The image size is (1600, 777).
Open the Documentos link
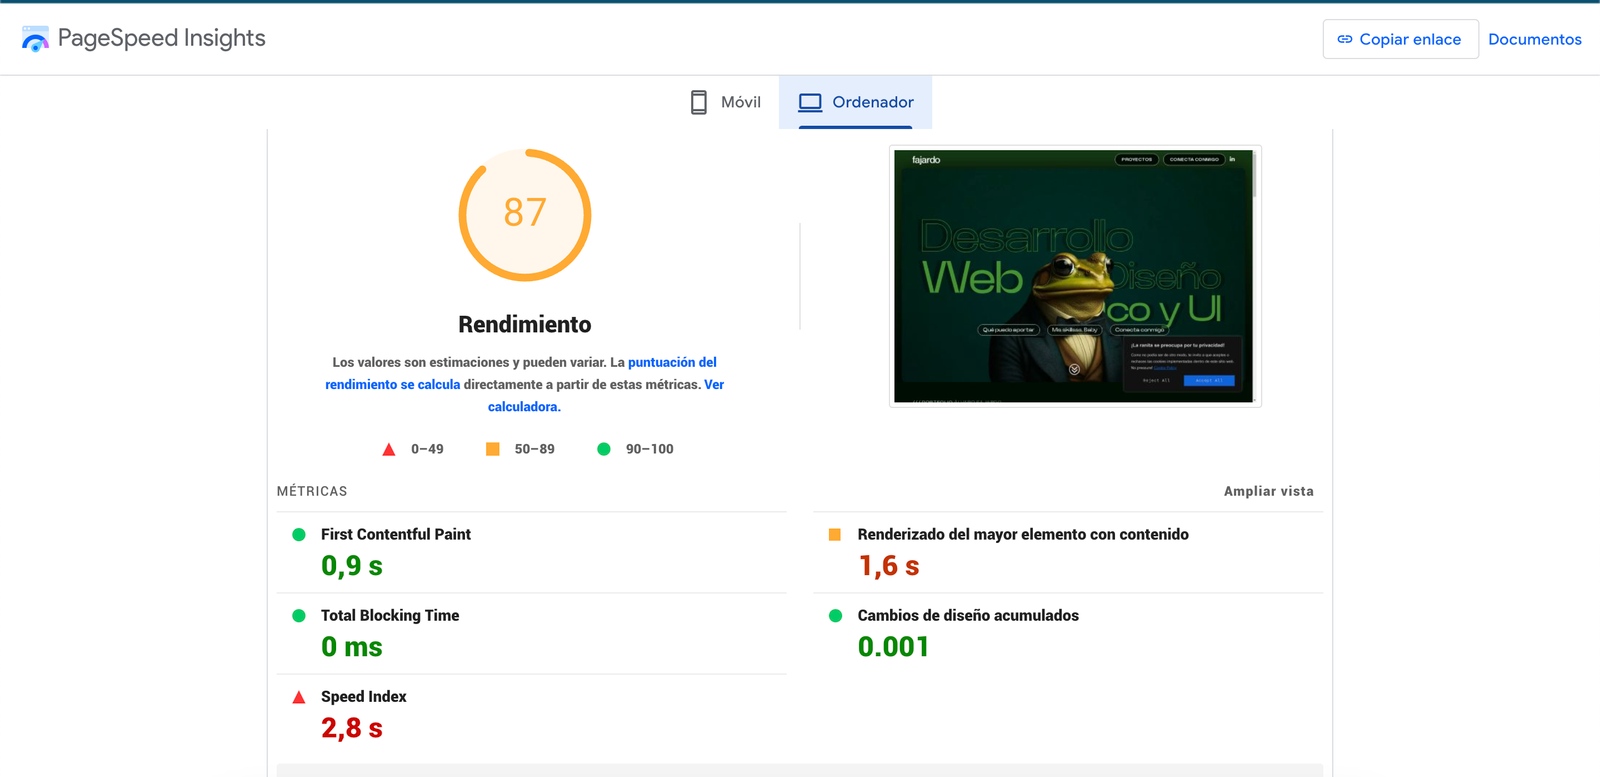pyautogui.click(x=1534, y=39)
